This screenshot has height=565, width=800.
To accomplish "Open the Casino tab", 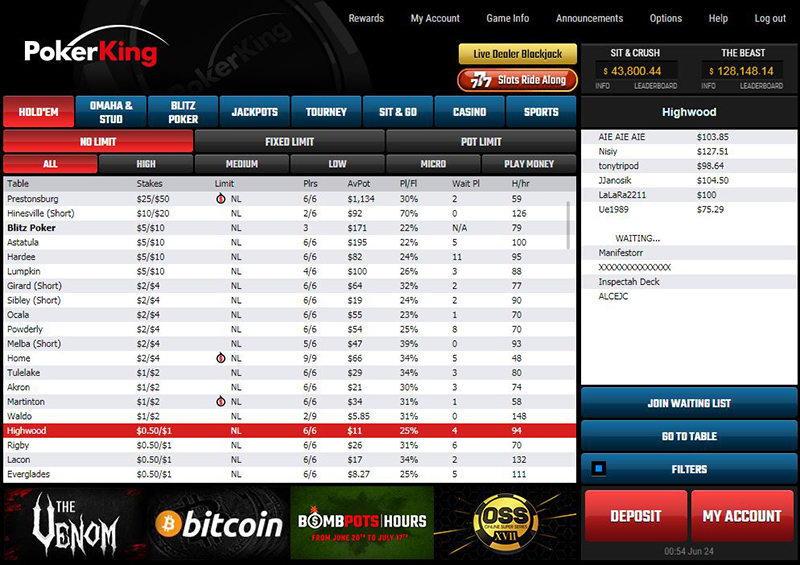I will [x=469, y=112].
